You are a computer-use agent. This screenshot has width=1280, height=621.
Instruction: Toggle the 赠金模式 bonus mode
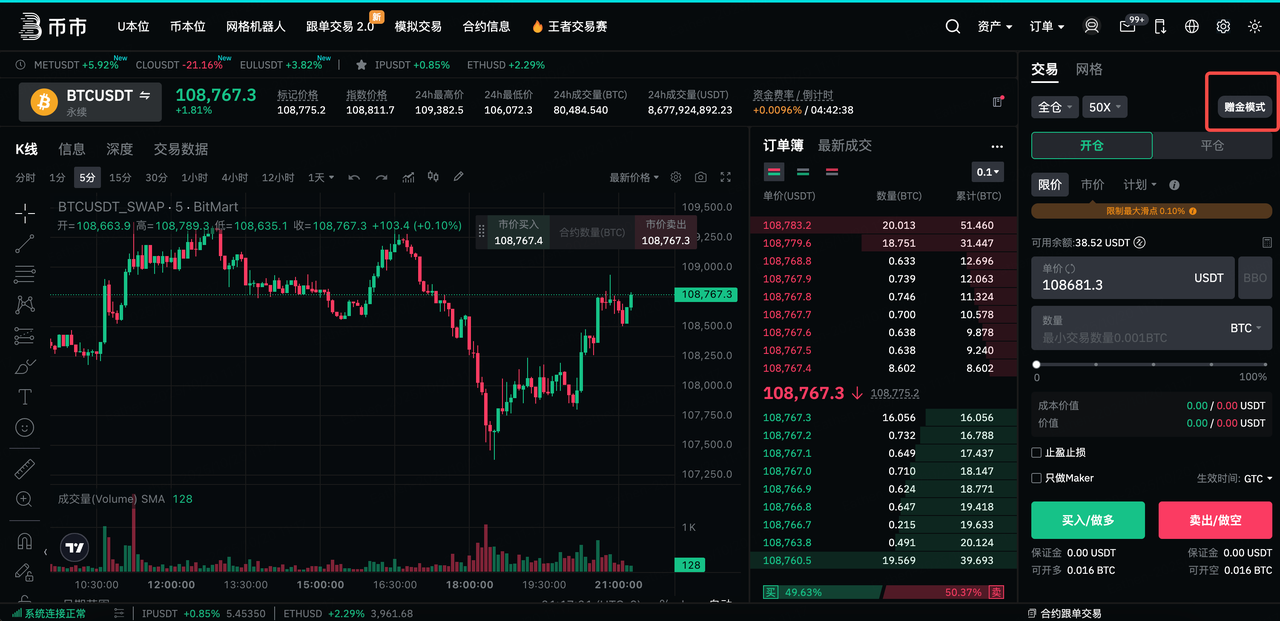[x=1244, y=107]
